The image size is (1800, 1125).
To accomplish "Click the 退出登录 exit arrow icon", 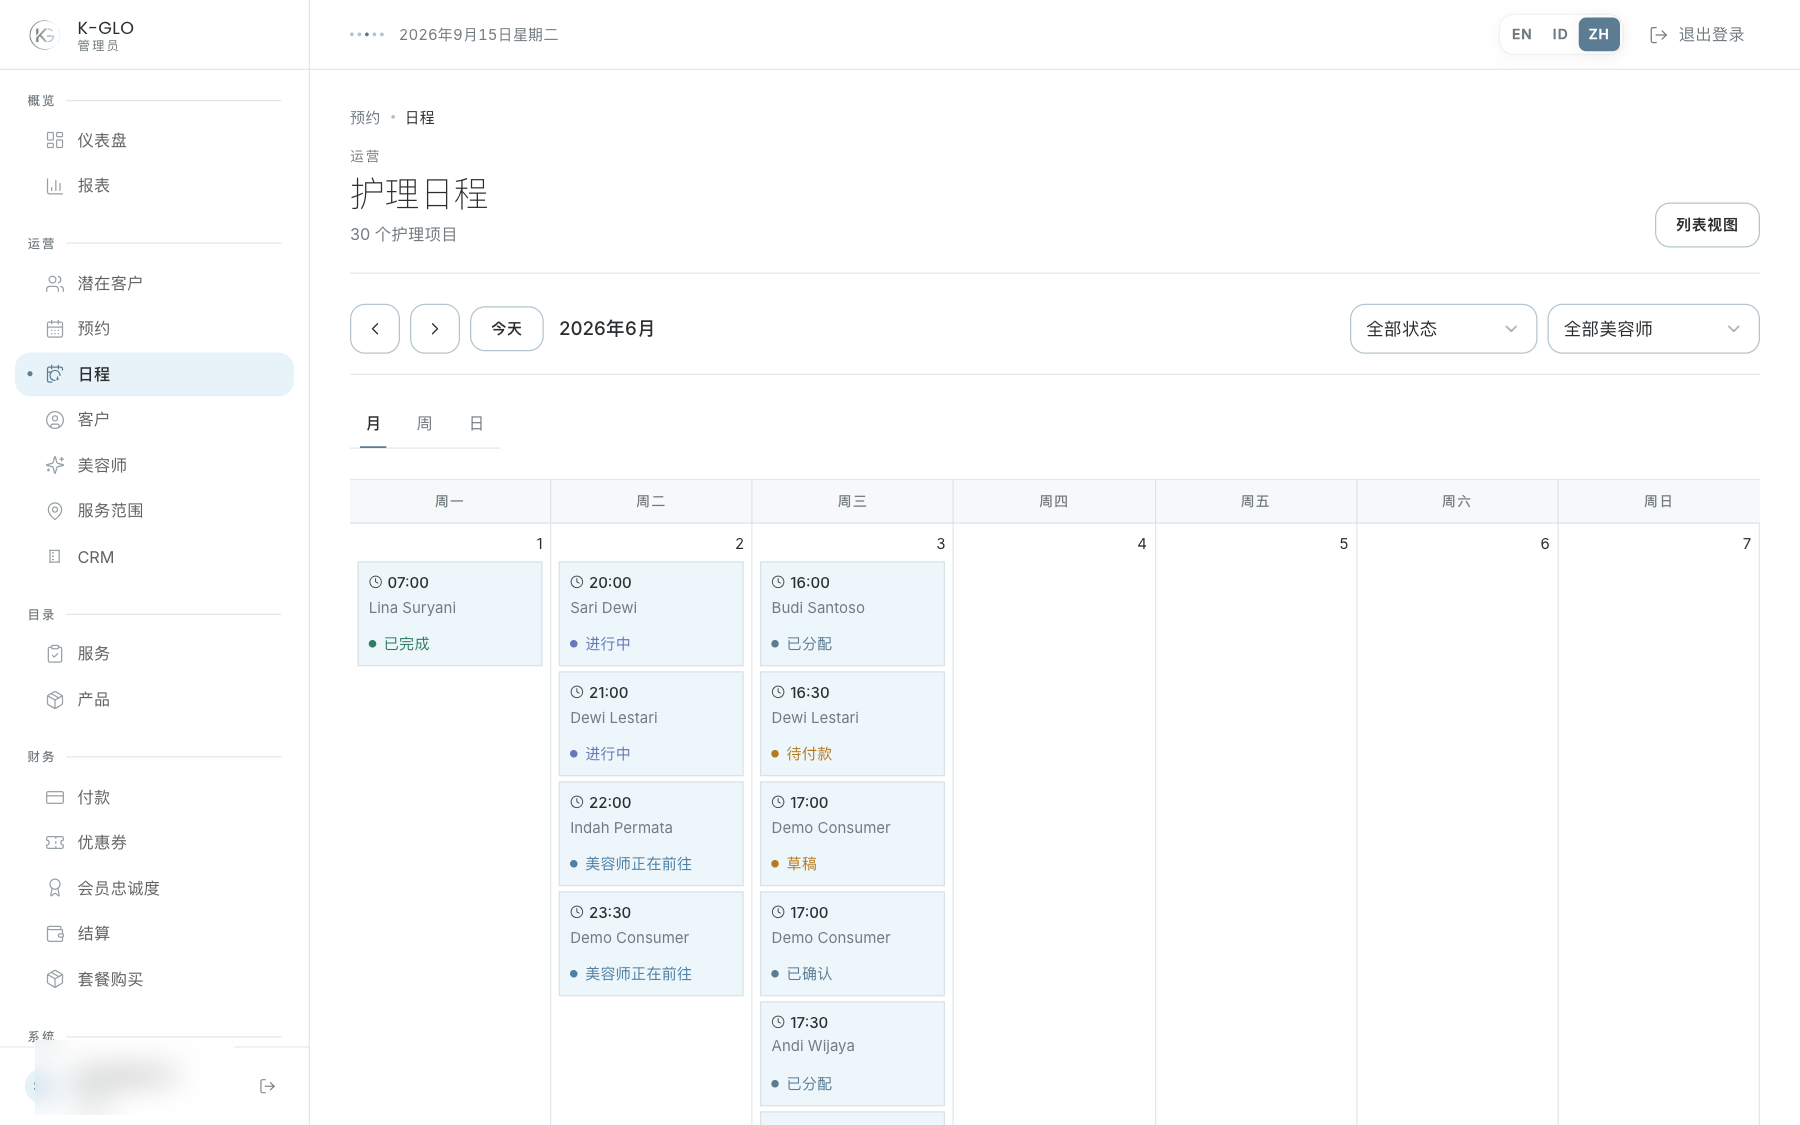I will pos(1658,35).
